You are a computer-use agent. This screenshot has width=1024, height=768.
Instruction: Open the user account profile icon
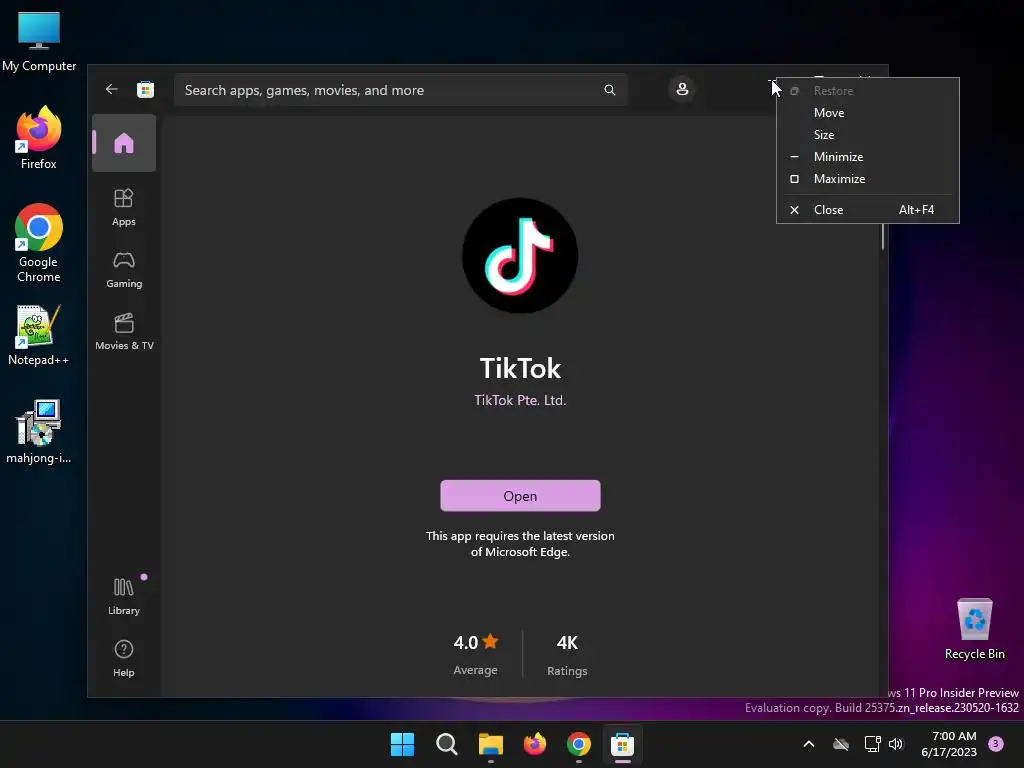[682, 89]
